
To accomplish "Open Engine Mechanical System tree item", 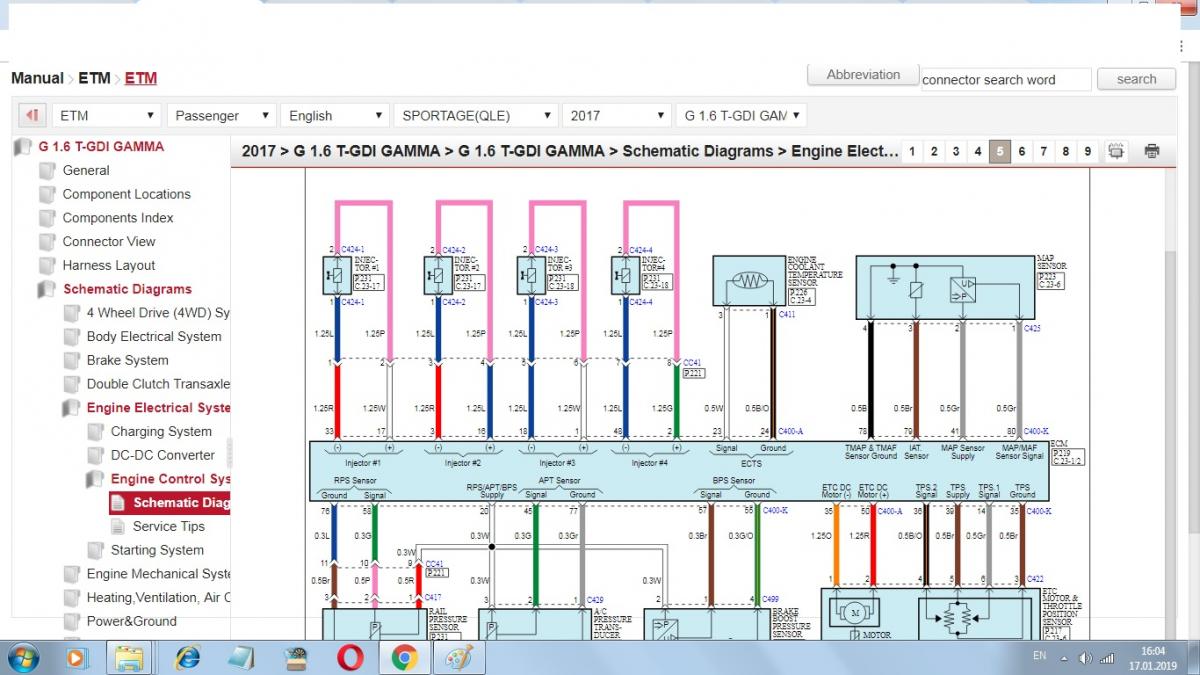I will coord(158,574).
